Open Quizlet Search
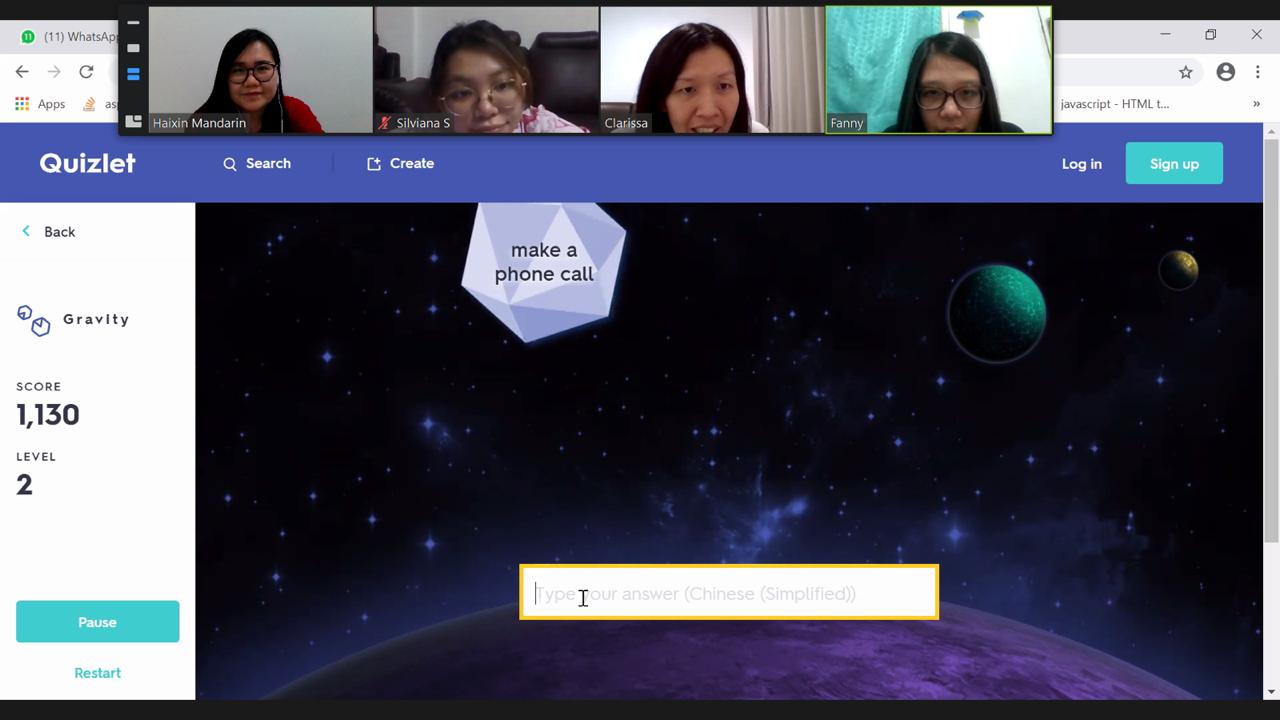This screenshot has width=1280, height=720. pos(257,163)
